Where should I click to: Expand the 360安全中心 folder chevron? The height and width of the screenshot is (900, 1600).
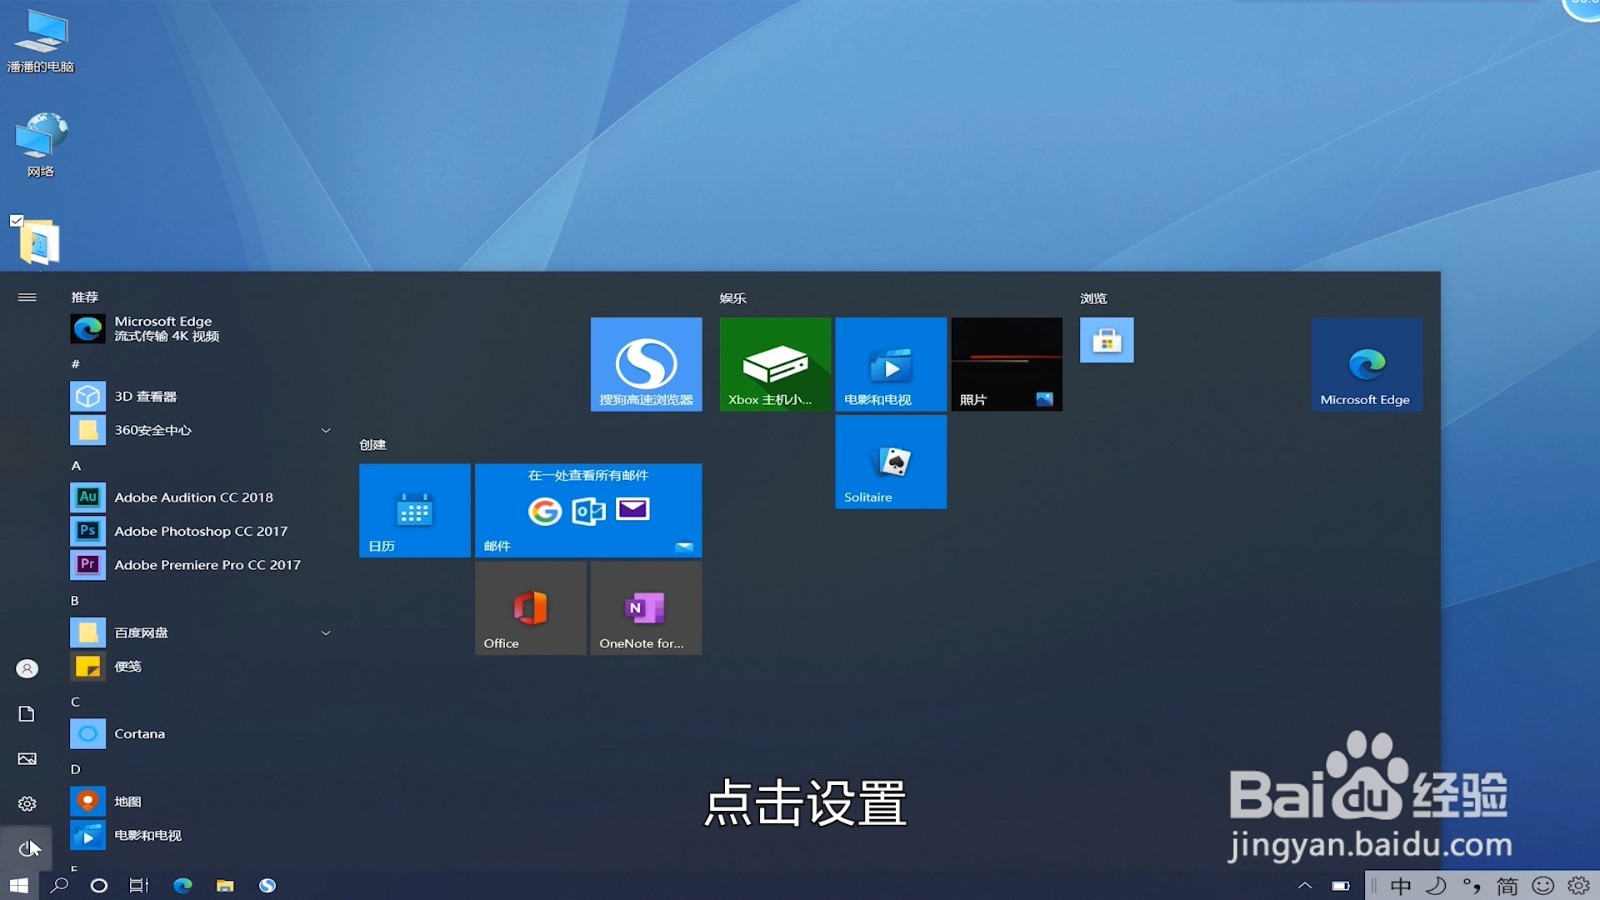click(x=325, y=430)
